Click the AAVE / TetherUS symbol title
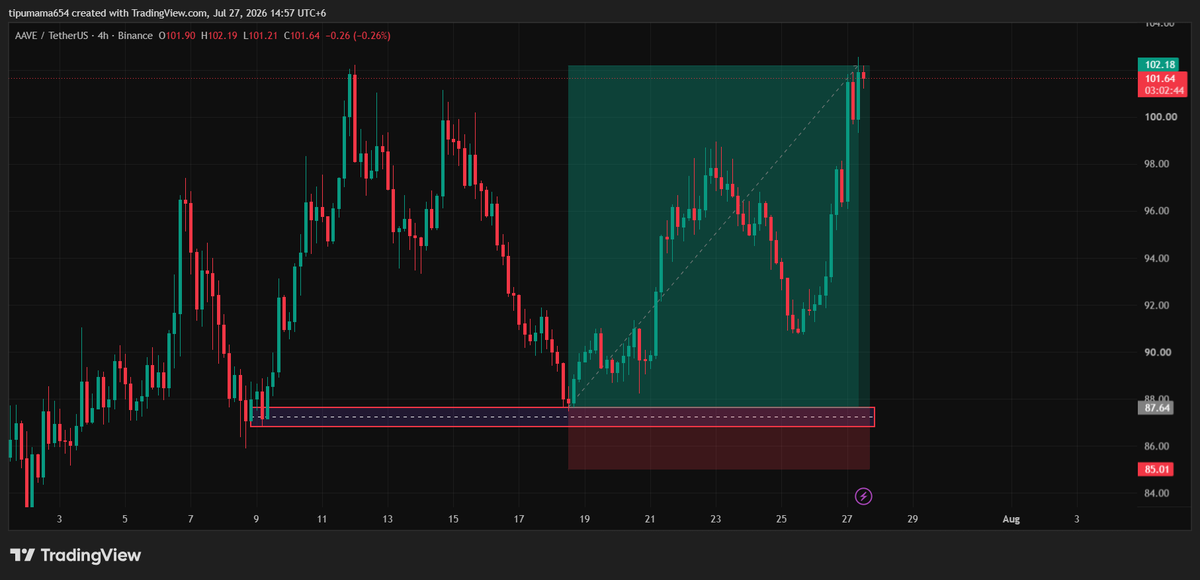 coord(53,36)
